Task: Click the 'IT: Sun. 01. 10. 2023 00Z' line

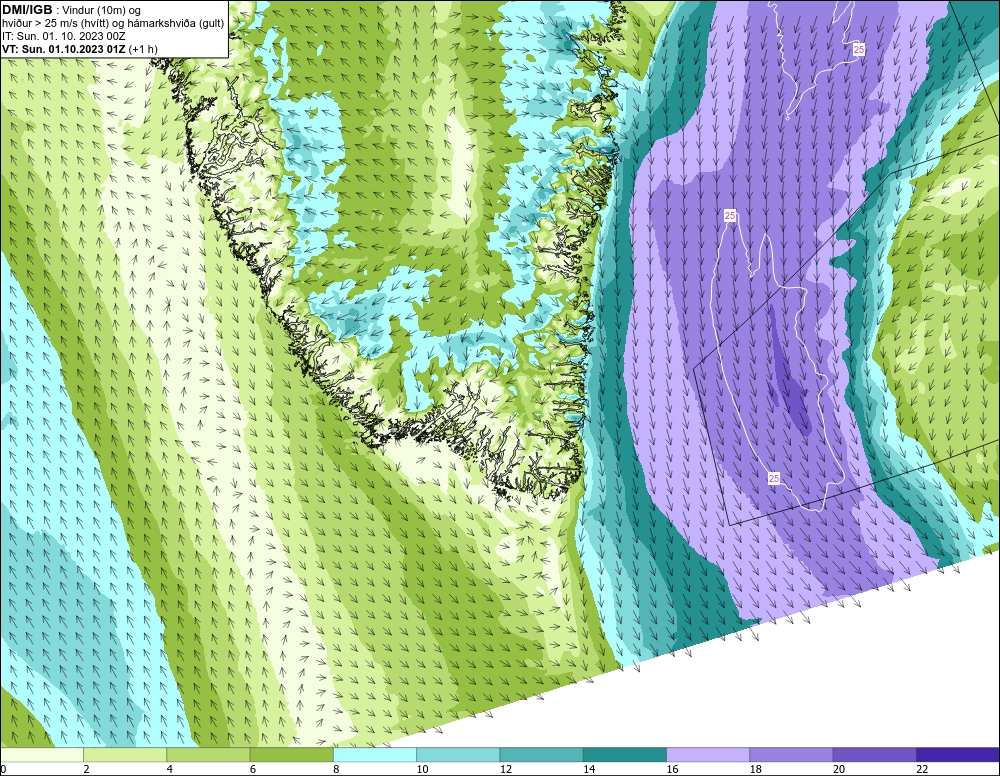Action: coord(64,36)
